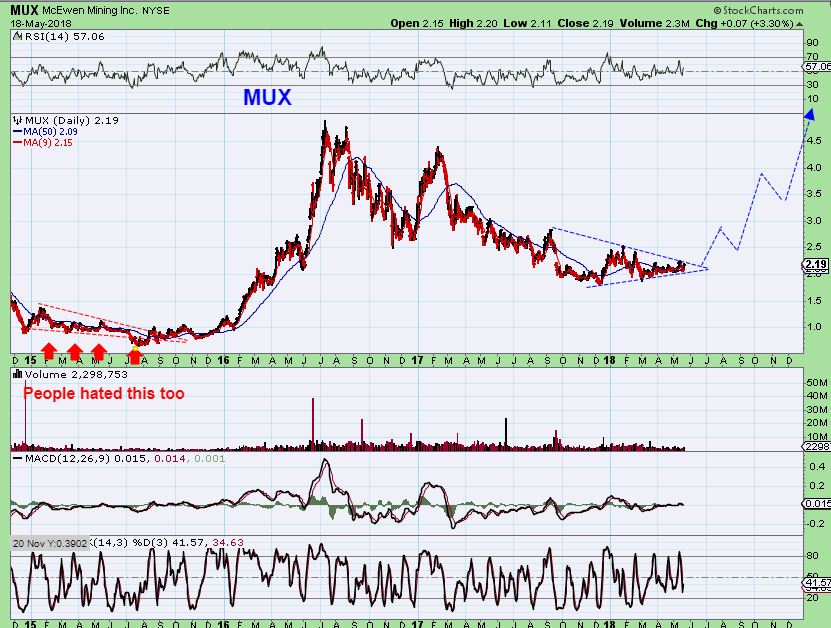
Task: Click the RSI axis value tag '57.06'
Action: point(817,67)
